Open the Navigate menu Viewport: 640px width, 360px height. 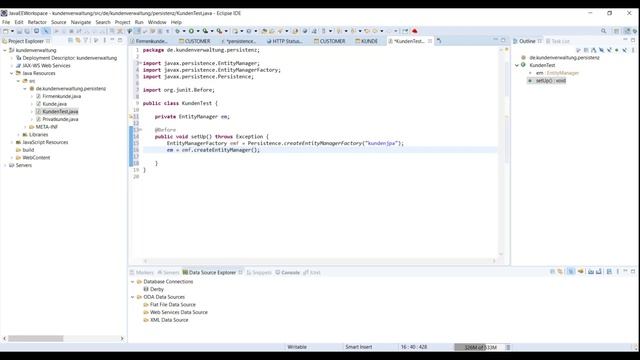tap(81, 22)
